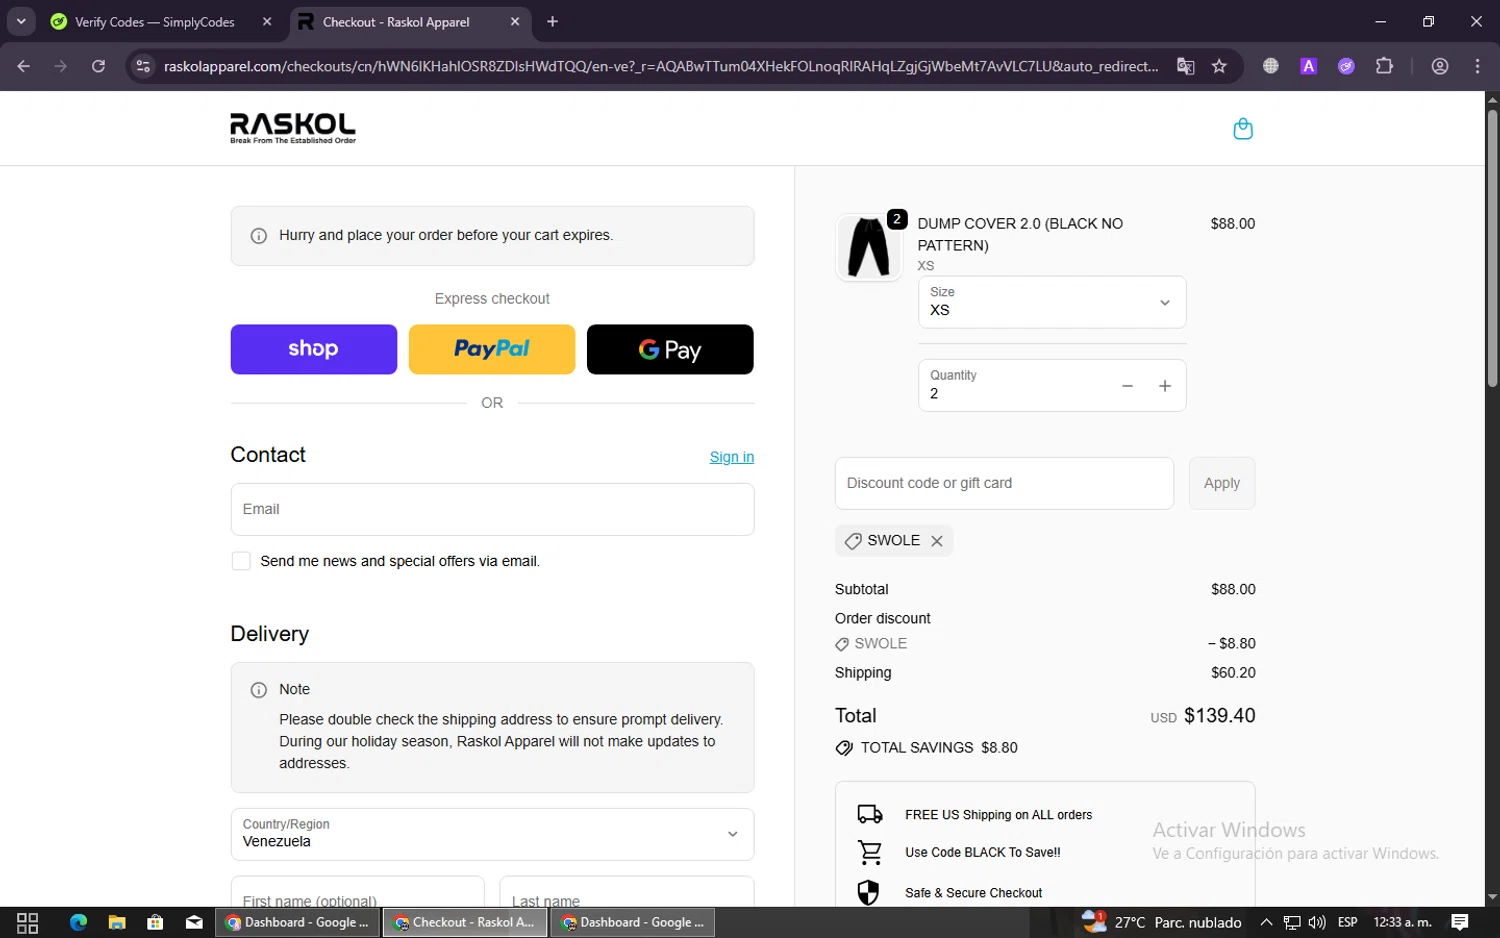Reload the checkout page
The width and height of the screenshot is (1500, 938).
coord(98,66)
